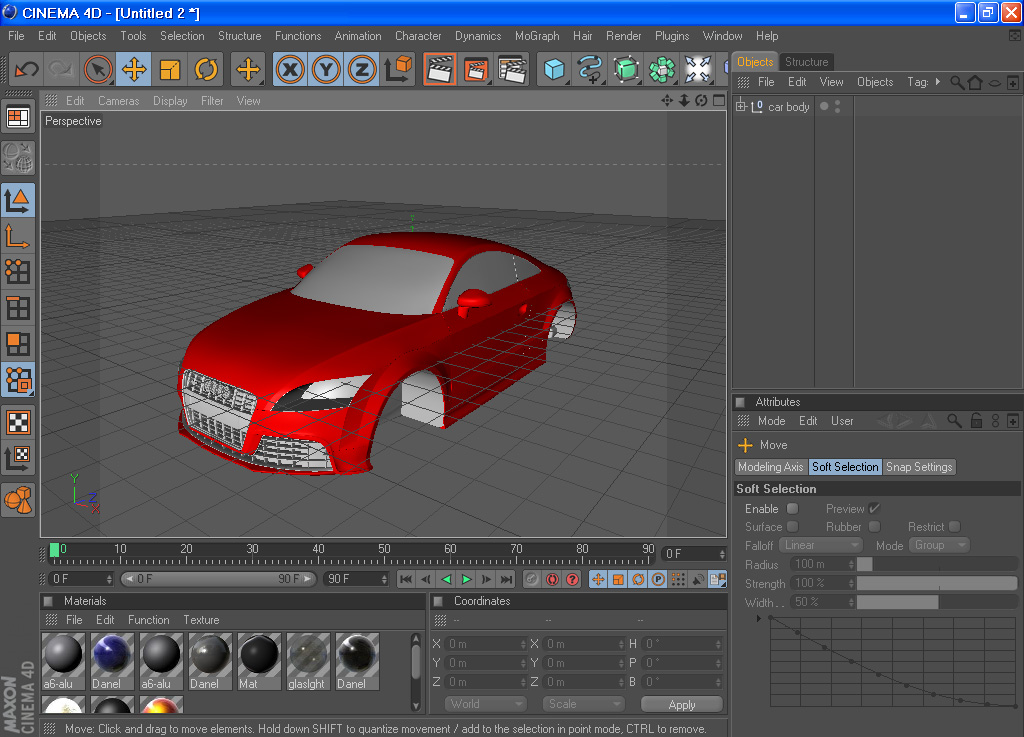Switch to Points mode
This screenshot has height=737, width=1024.
[x=18, y=272]
